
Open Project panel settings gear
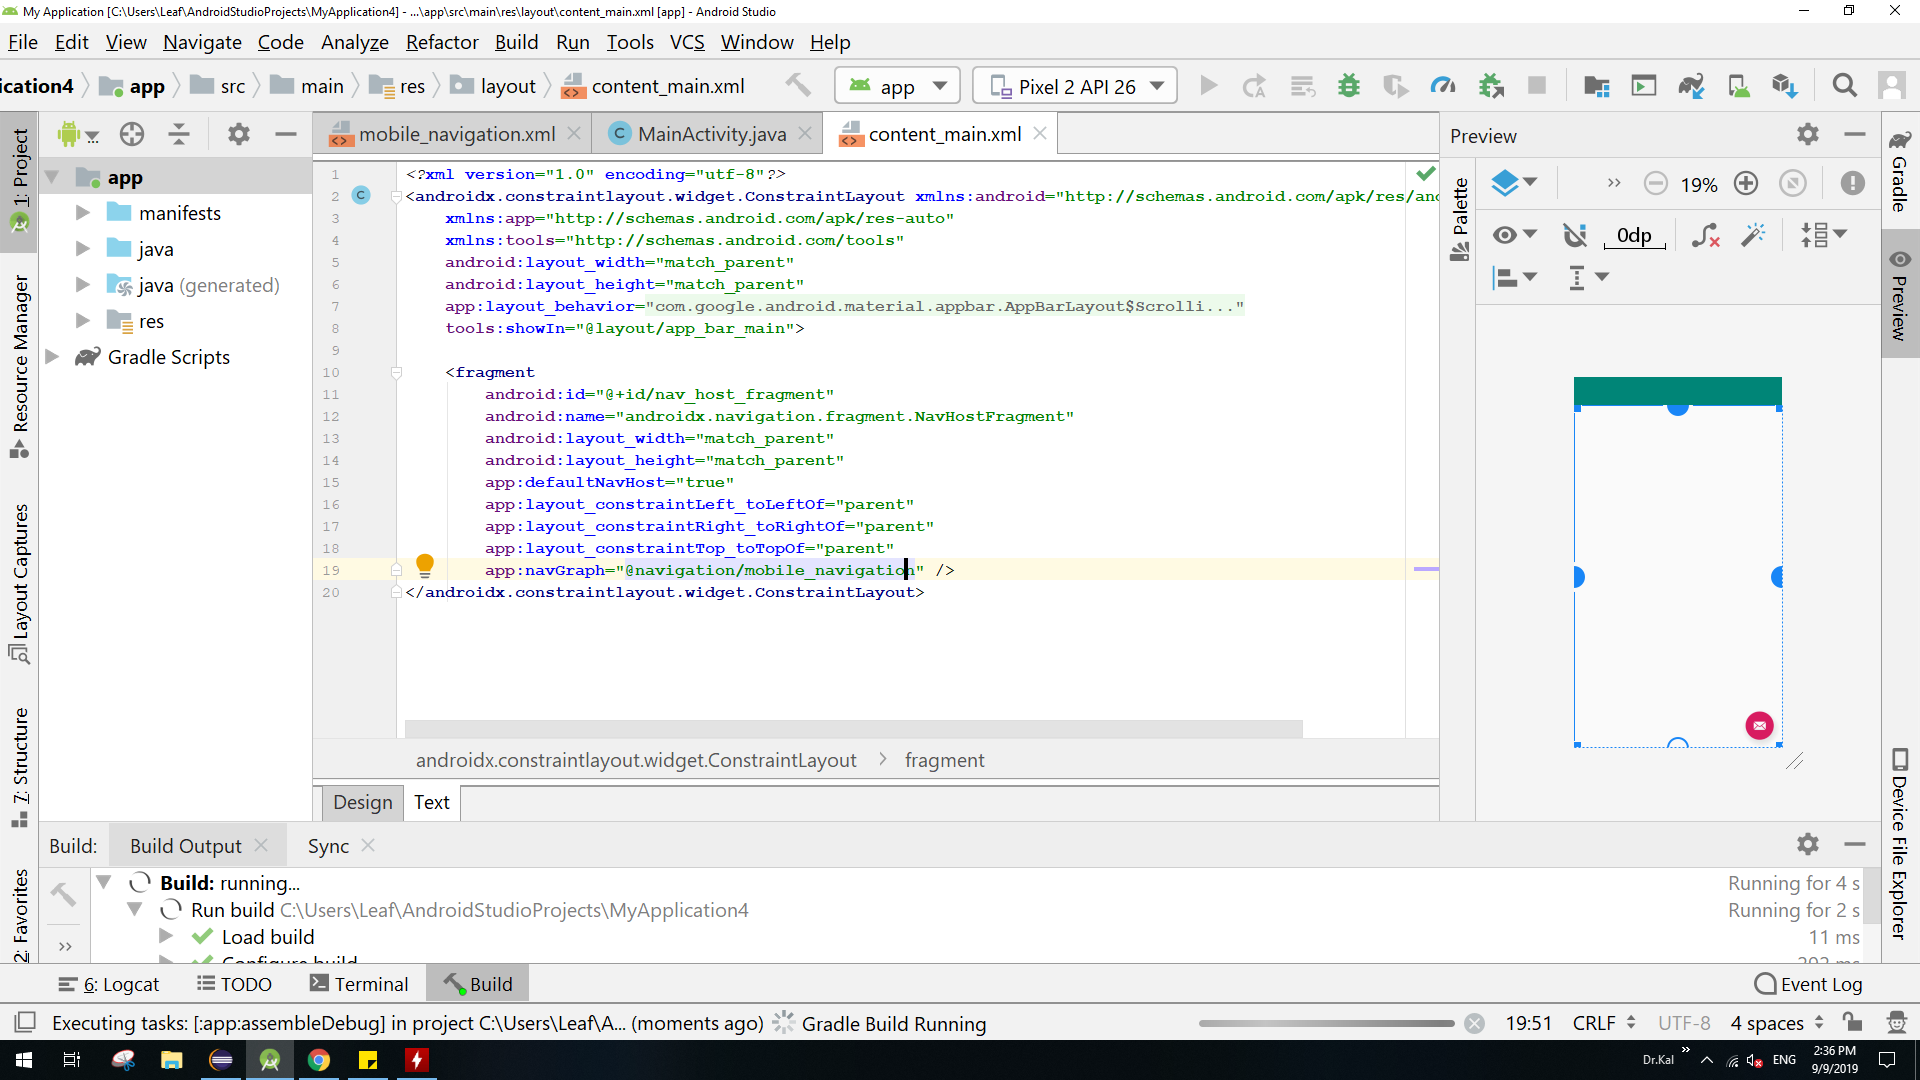click(239, 134)
